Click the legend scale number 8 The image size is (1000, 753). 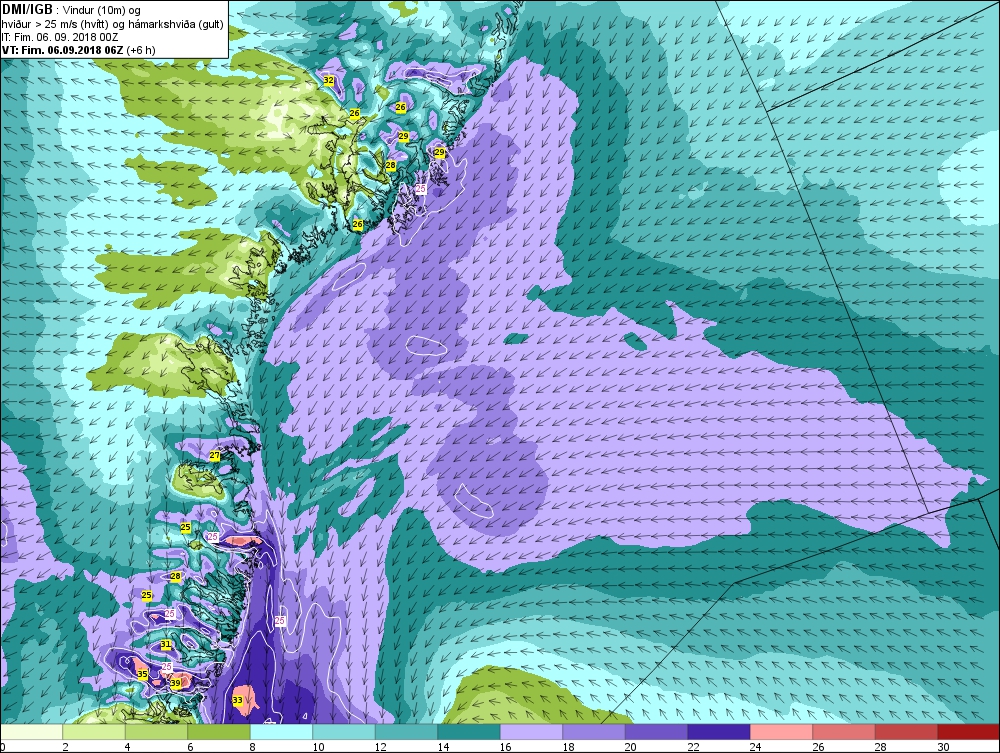[x=253, y=747]
